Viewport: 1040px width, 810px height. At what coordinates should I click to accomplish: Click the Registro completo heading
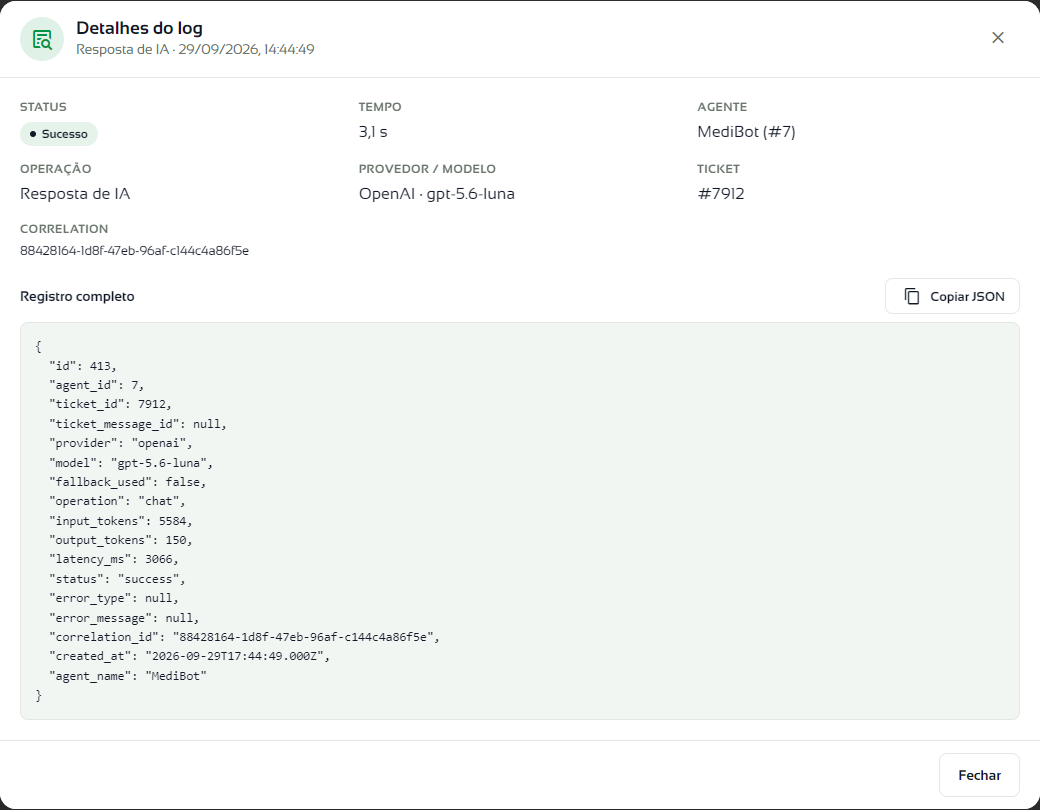pyautogui.click(x=77, y=297)
